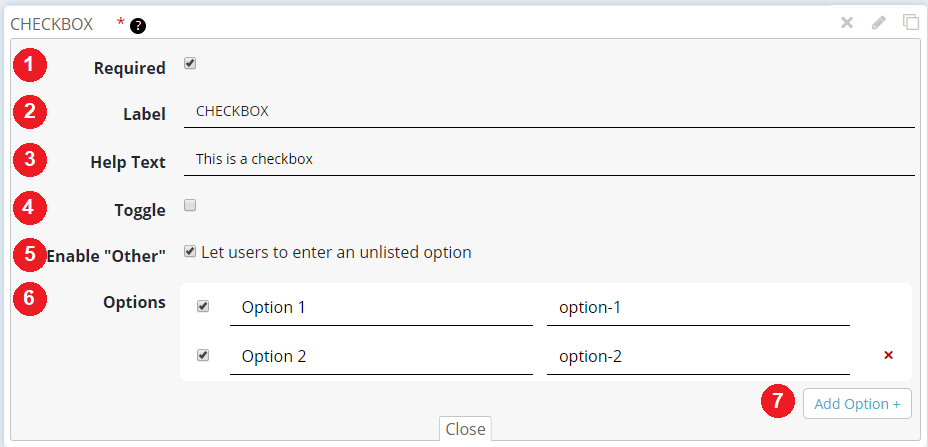Click the pencil edit icon
928x447 pixels.
[x=879, y=22]
